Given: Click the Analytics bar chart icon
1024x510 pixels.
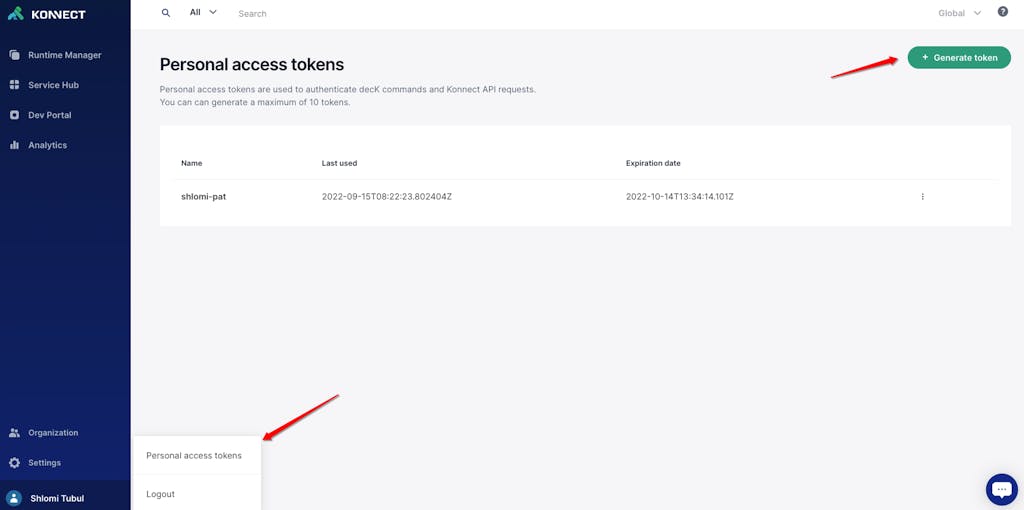Looking at the screenshot, I should (15, 145).
